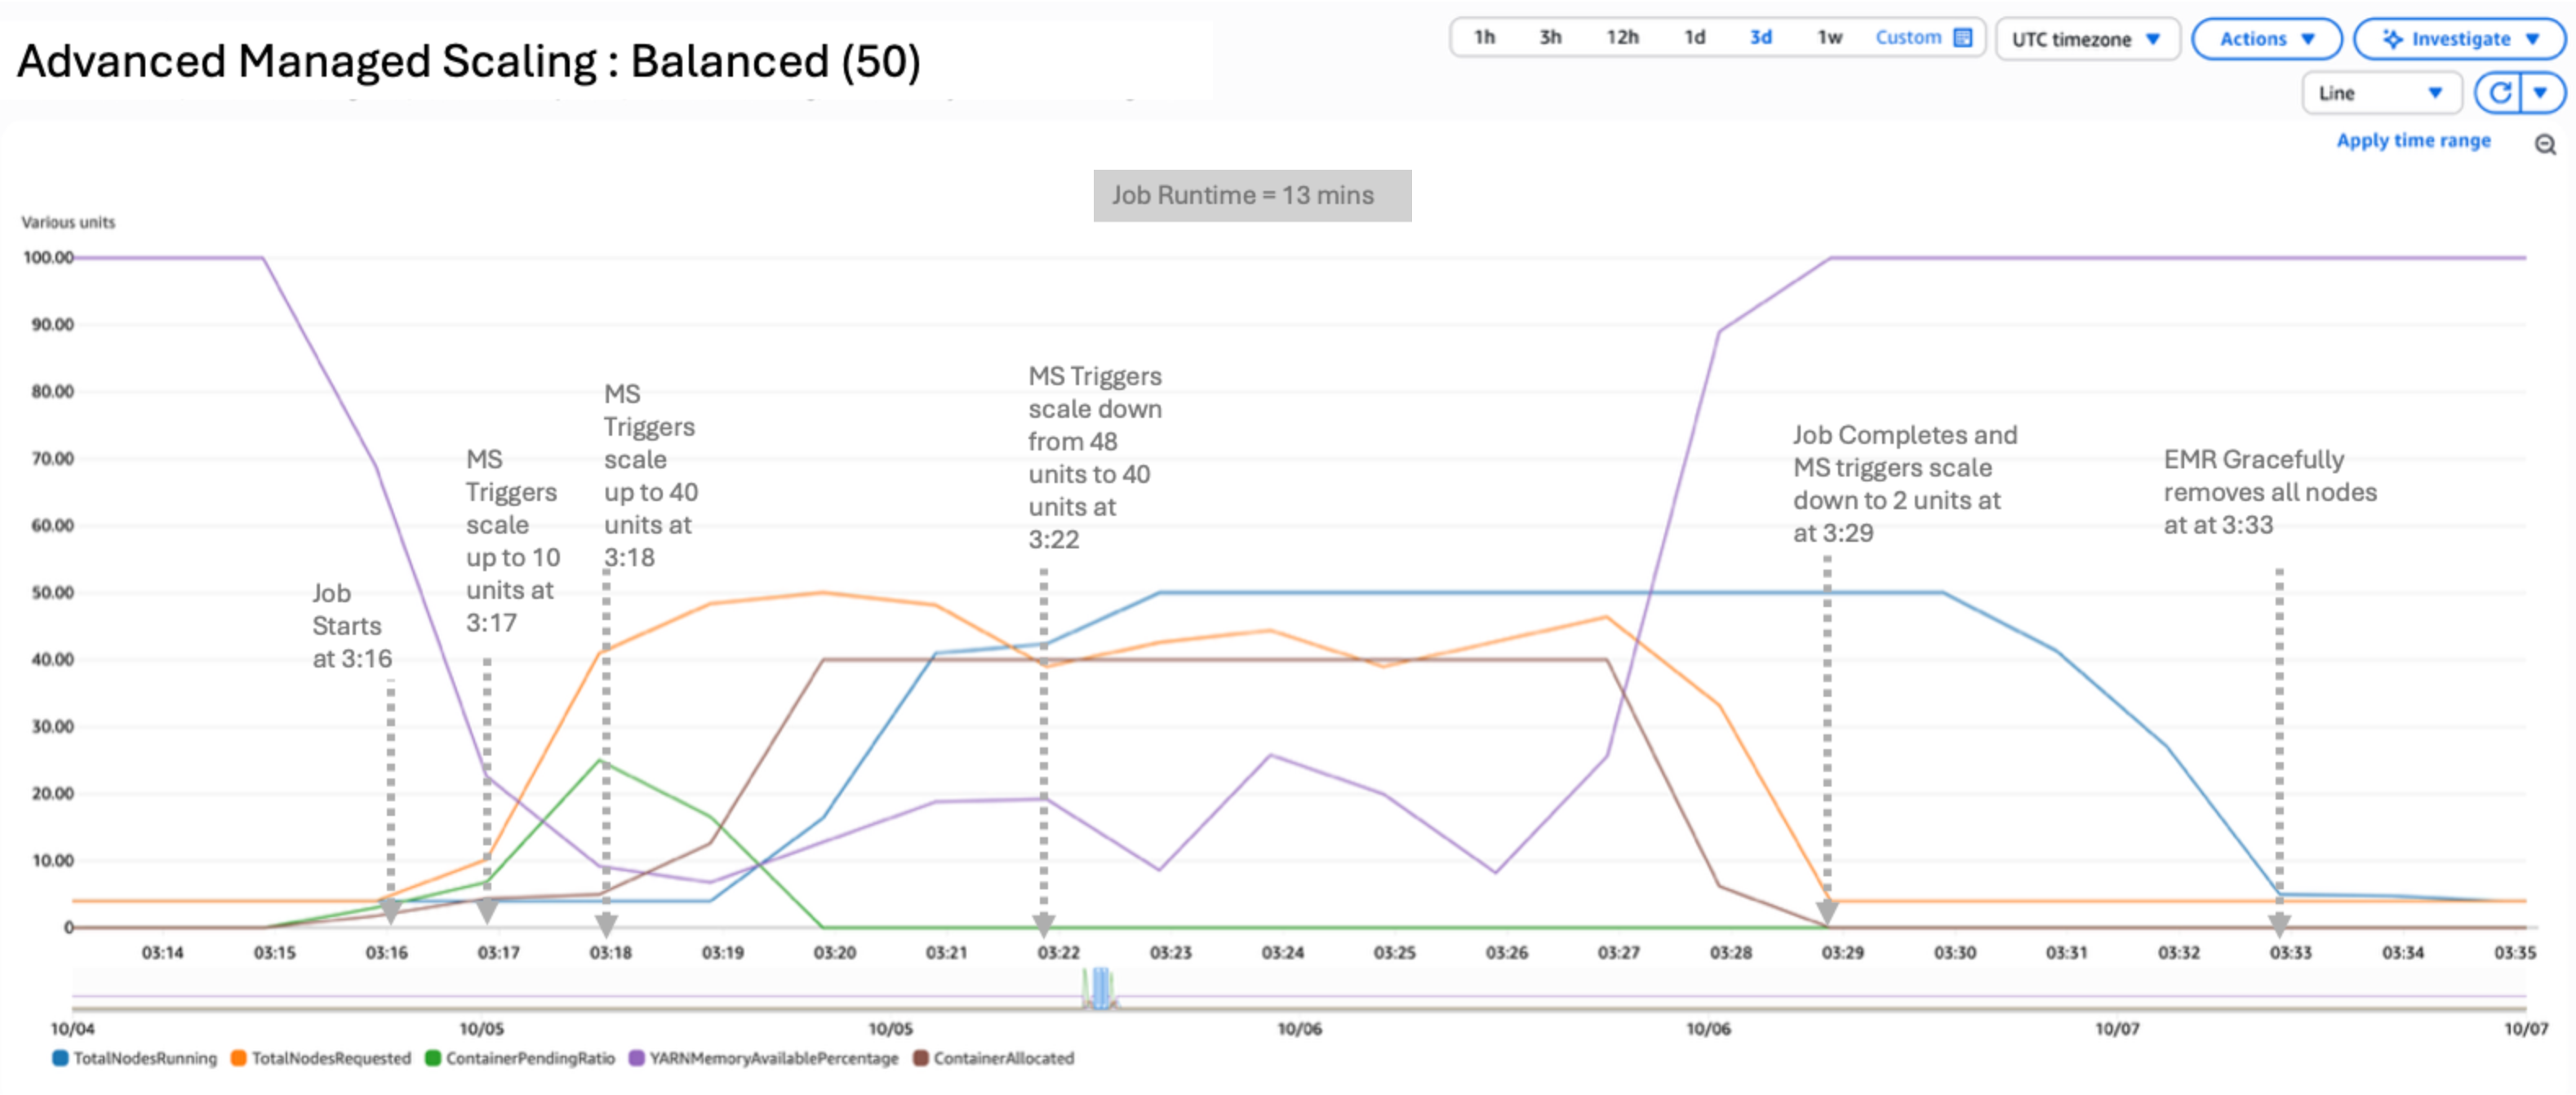Toggle YARNMemoryAvailablePercentage legend purple swatch
This screenshot has width=2576, height=1095.
click(636, 1058)
